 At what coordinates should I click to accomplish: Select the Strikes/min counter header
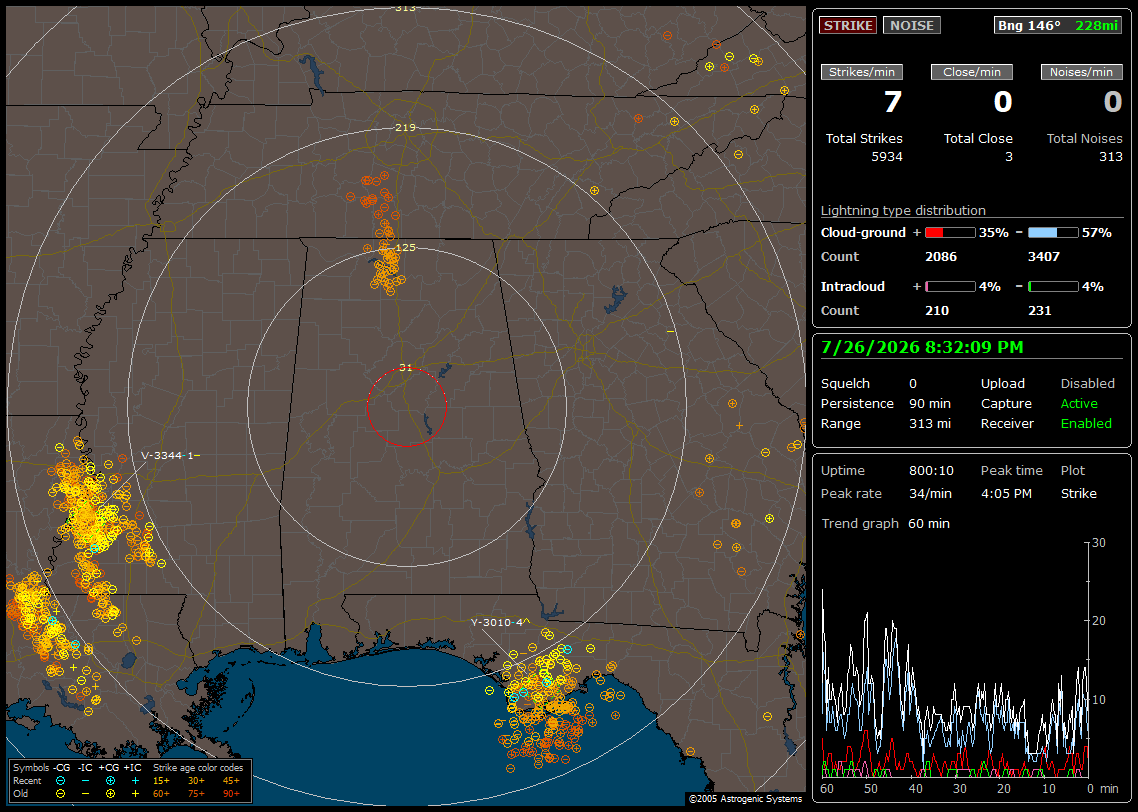[861, 72]
